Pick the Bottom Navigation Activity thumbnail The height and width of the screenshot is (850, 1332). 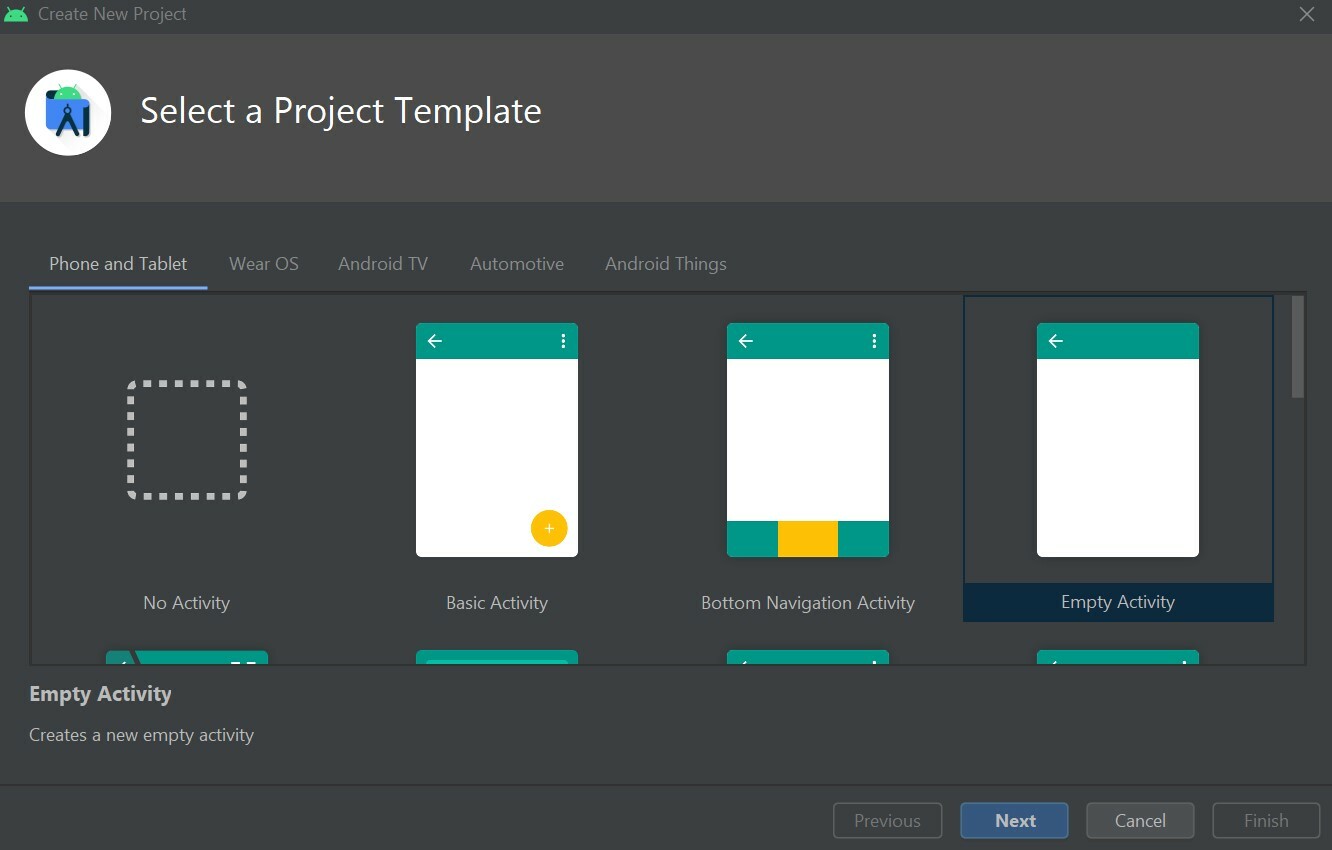(x=808, y=440)
